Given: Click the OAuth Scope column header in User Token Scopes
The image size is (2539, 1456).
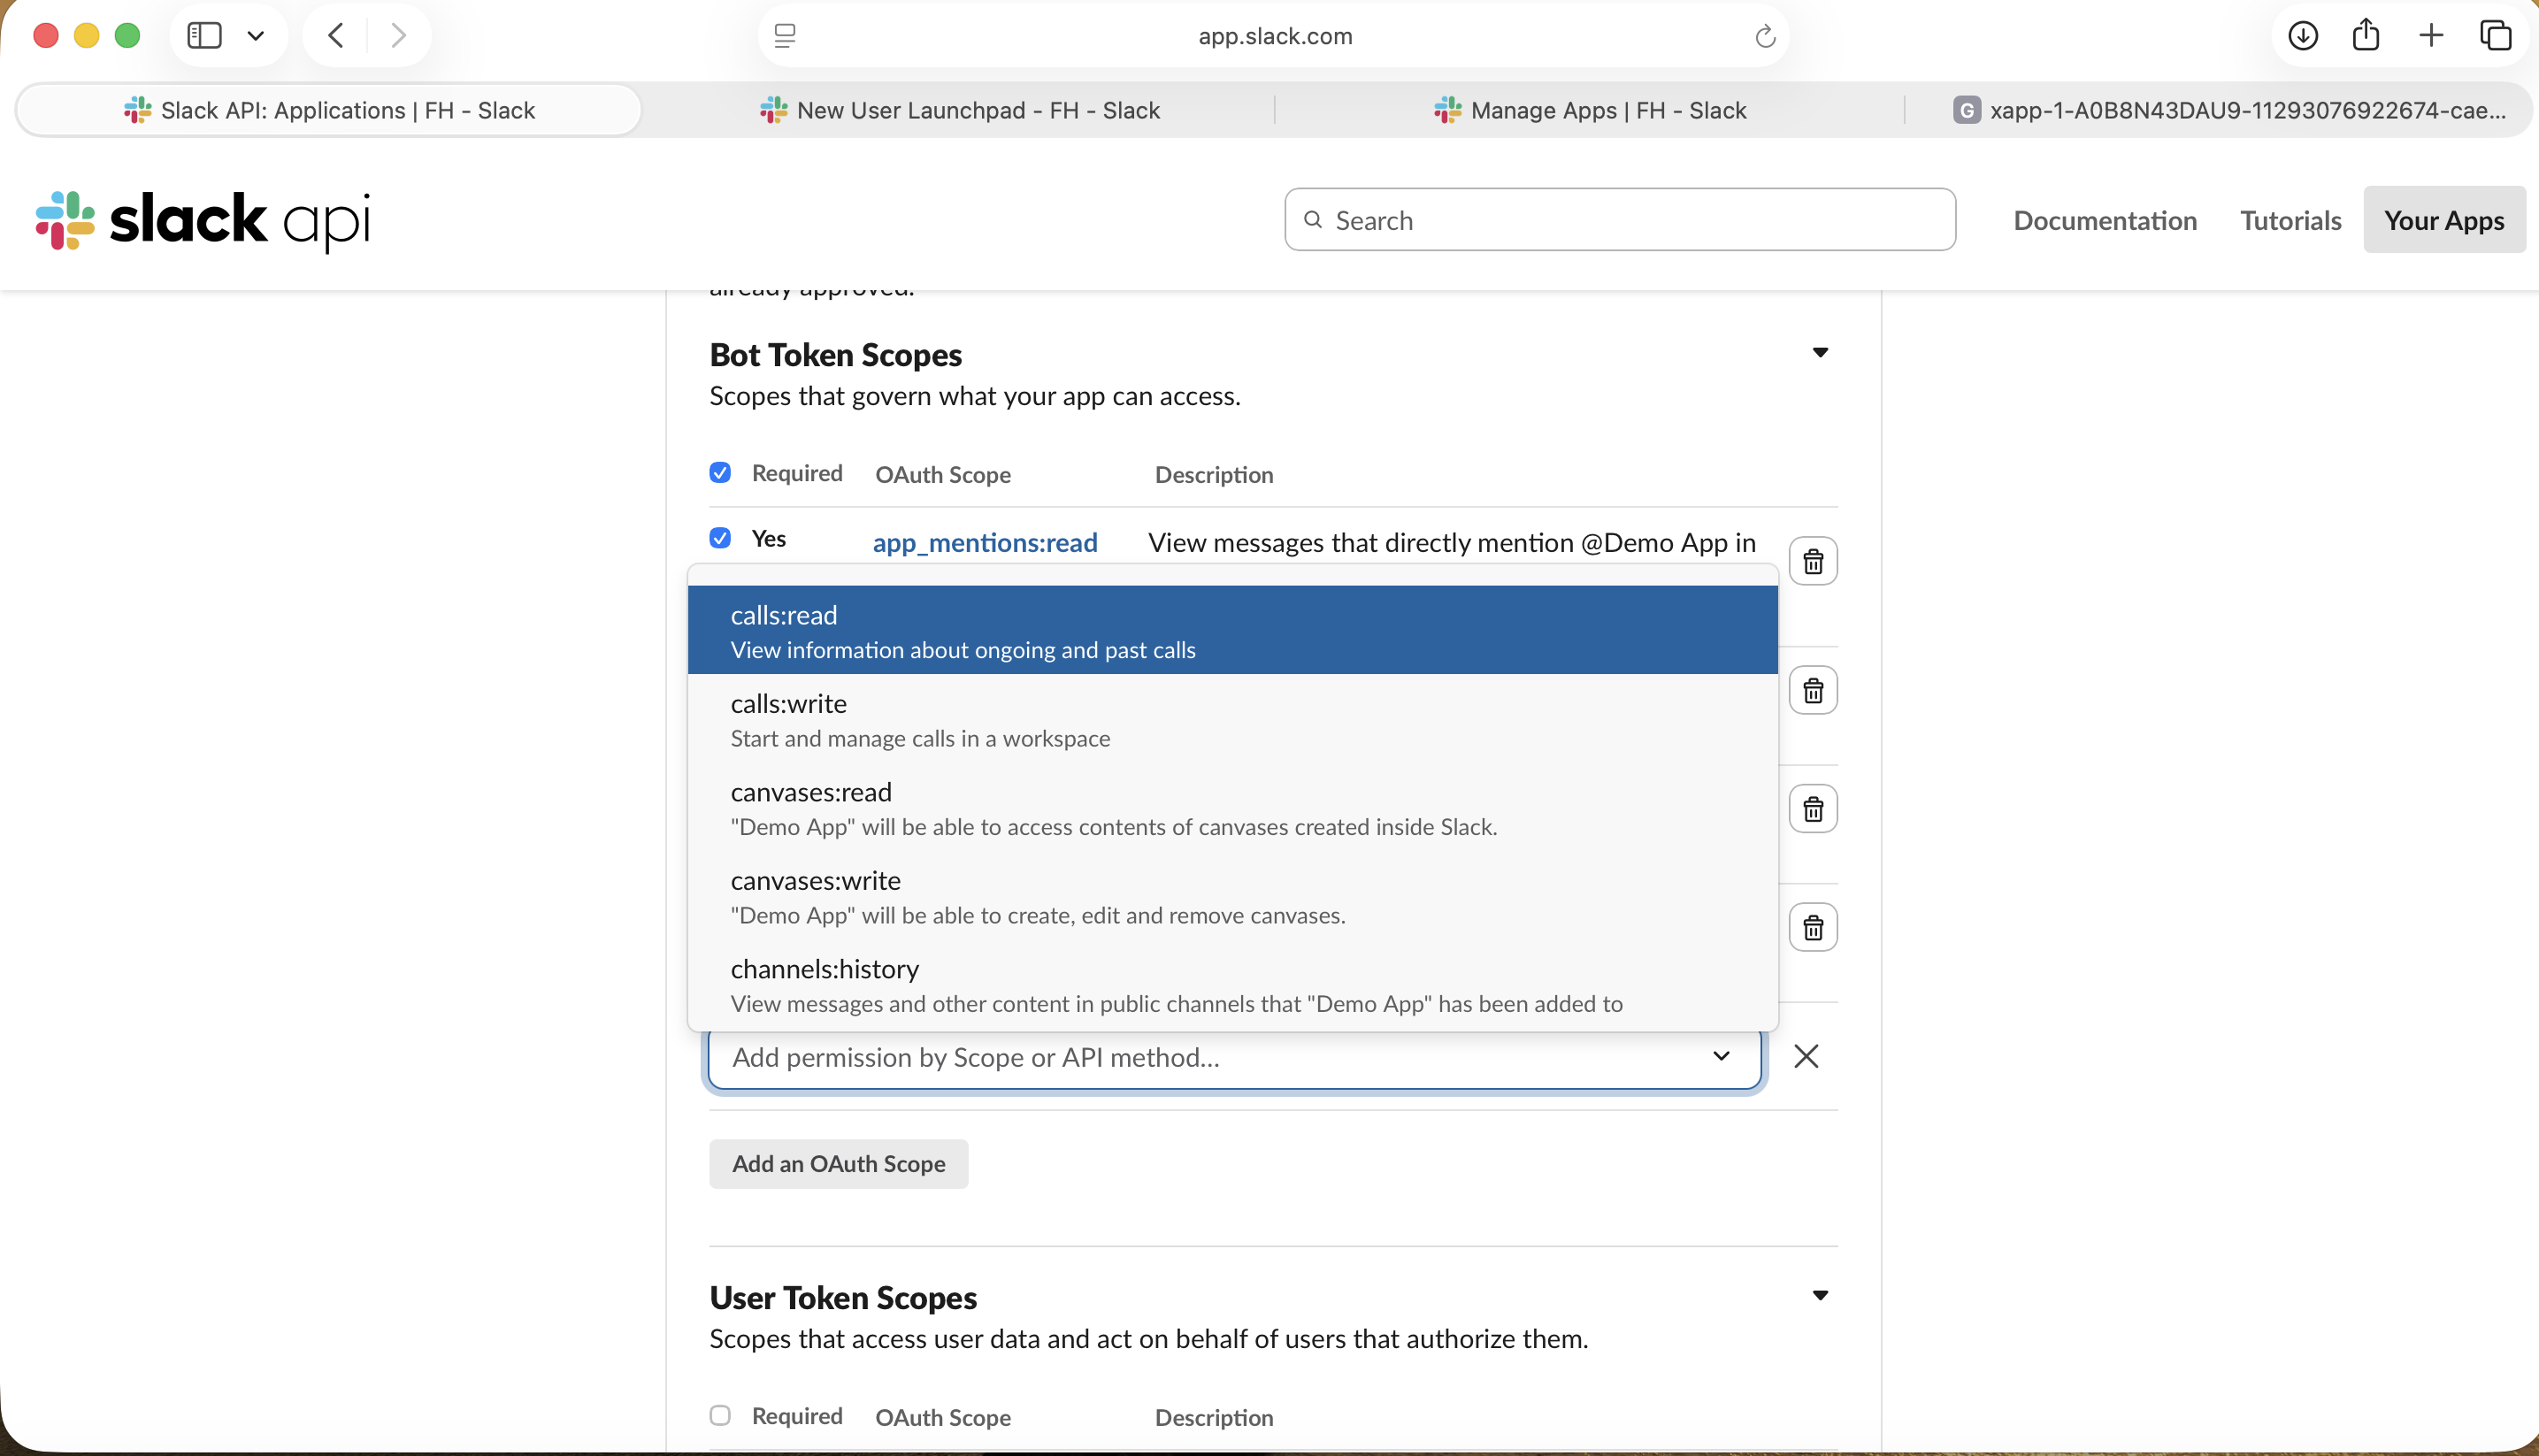Looking at the screenshot, I should click(x=943, y=1417).
